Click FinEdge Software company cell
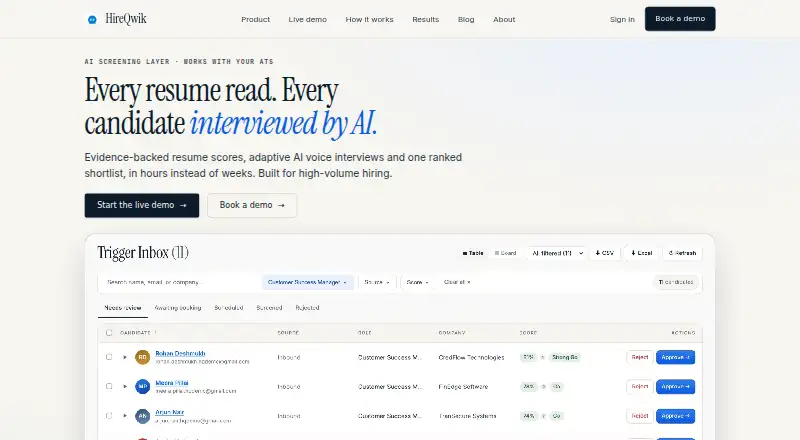This screenshot has width=800, height=440. [463, 387]
